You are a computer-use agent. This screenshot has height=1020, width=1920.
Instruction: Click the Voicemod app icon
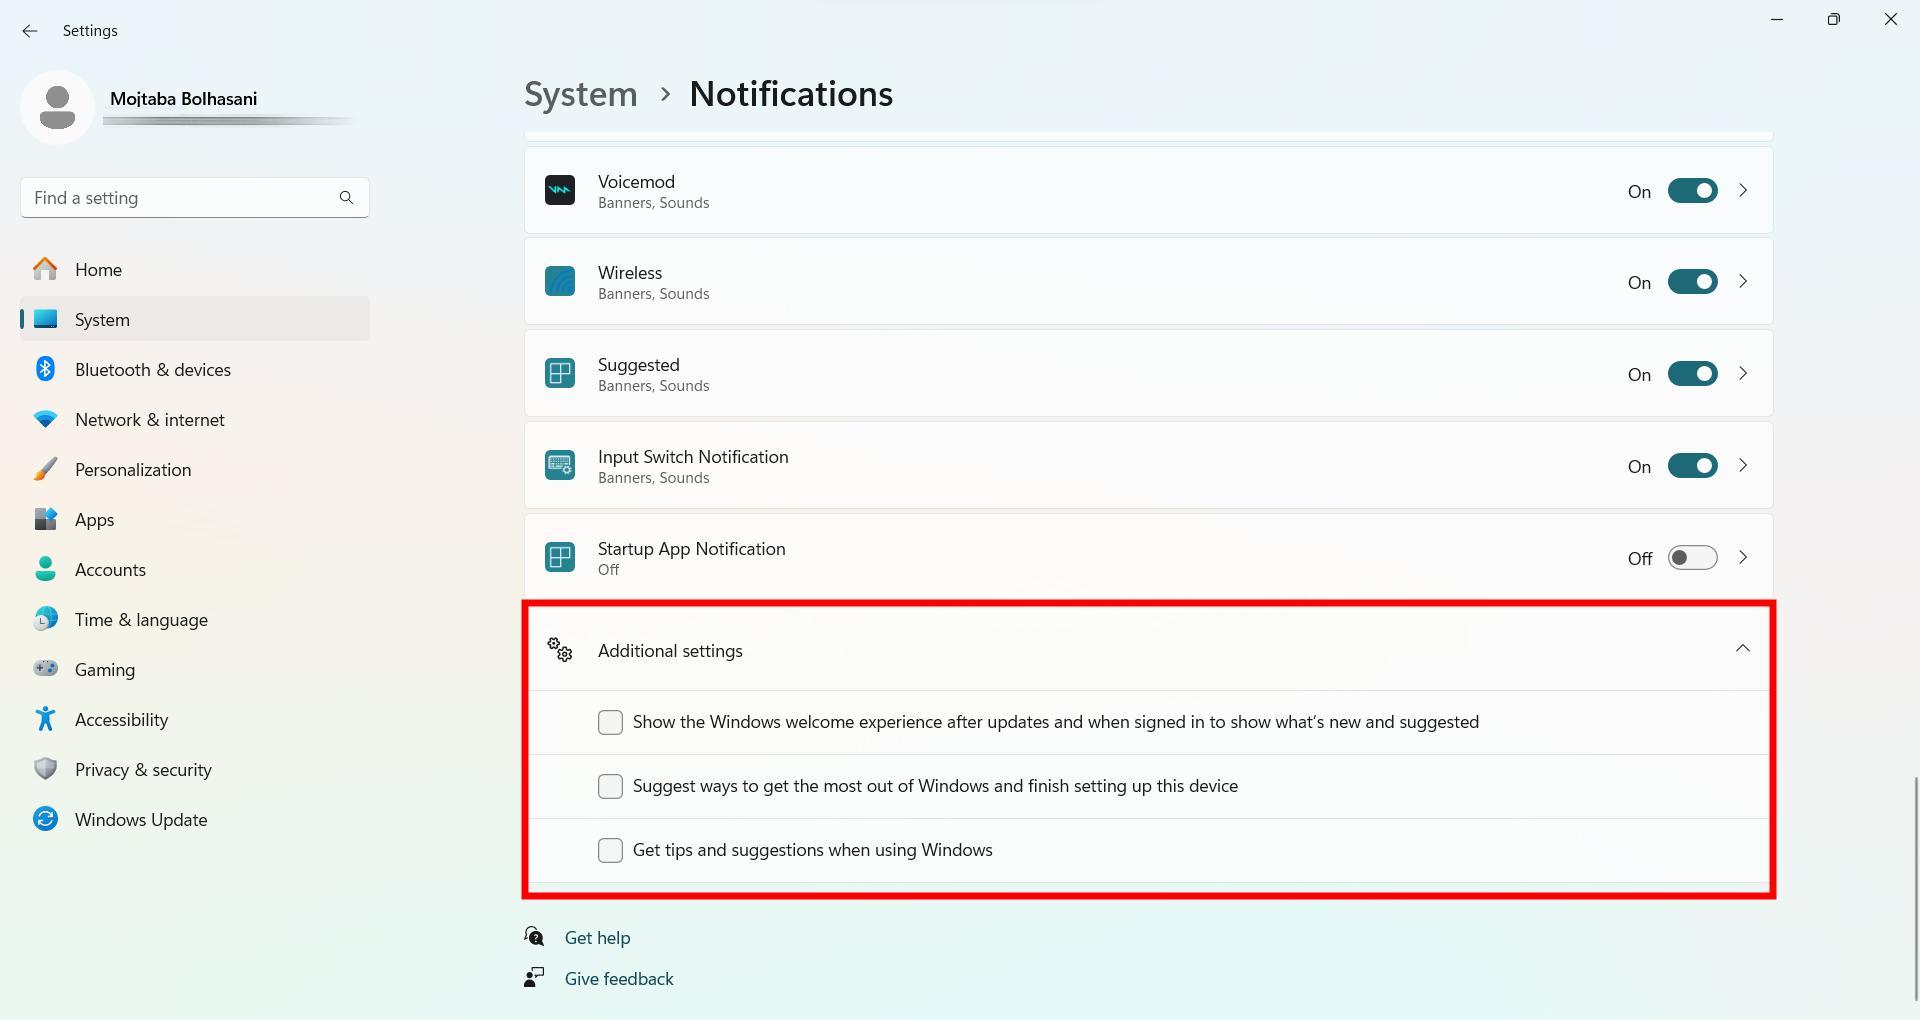tap(560, 190)
